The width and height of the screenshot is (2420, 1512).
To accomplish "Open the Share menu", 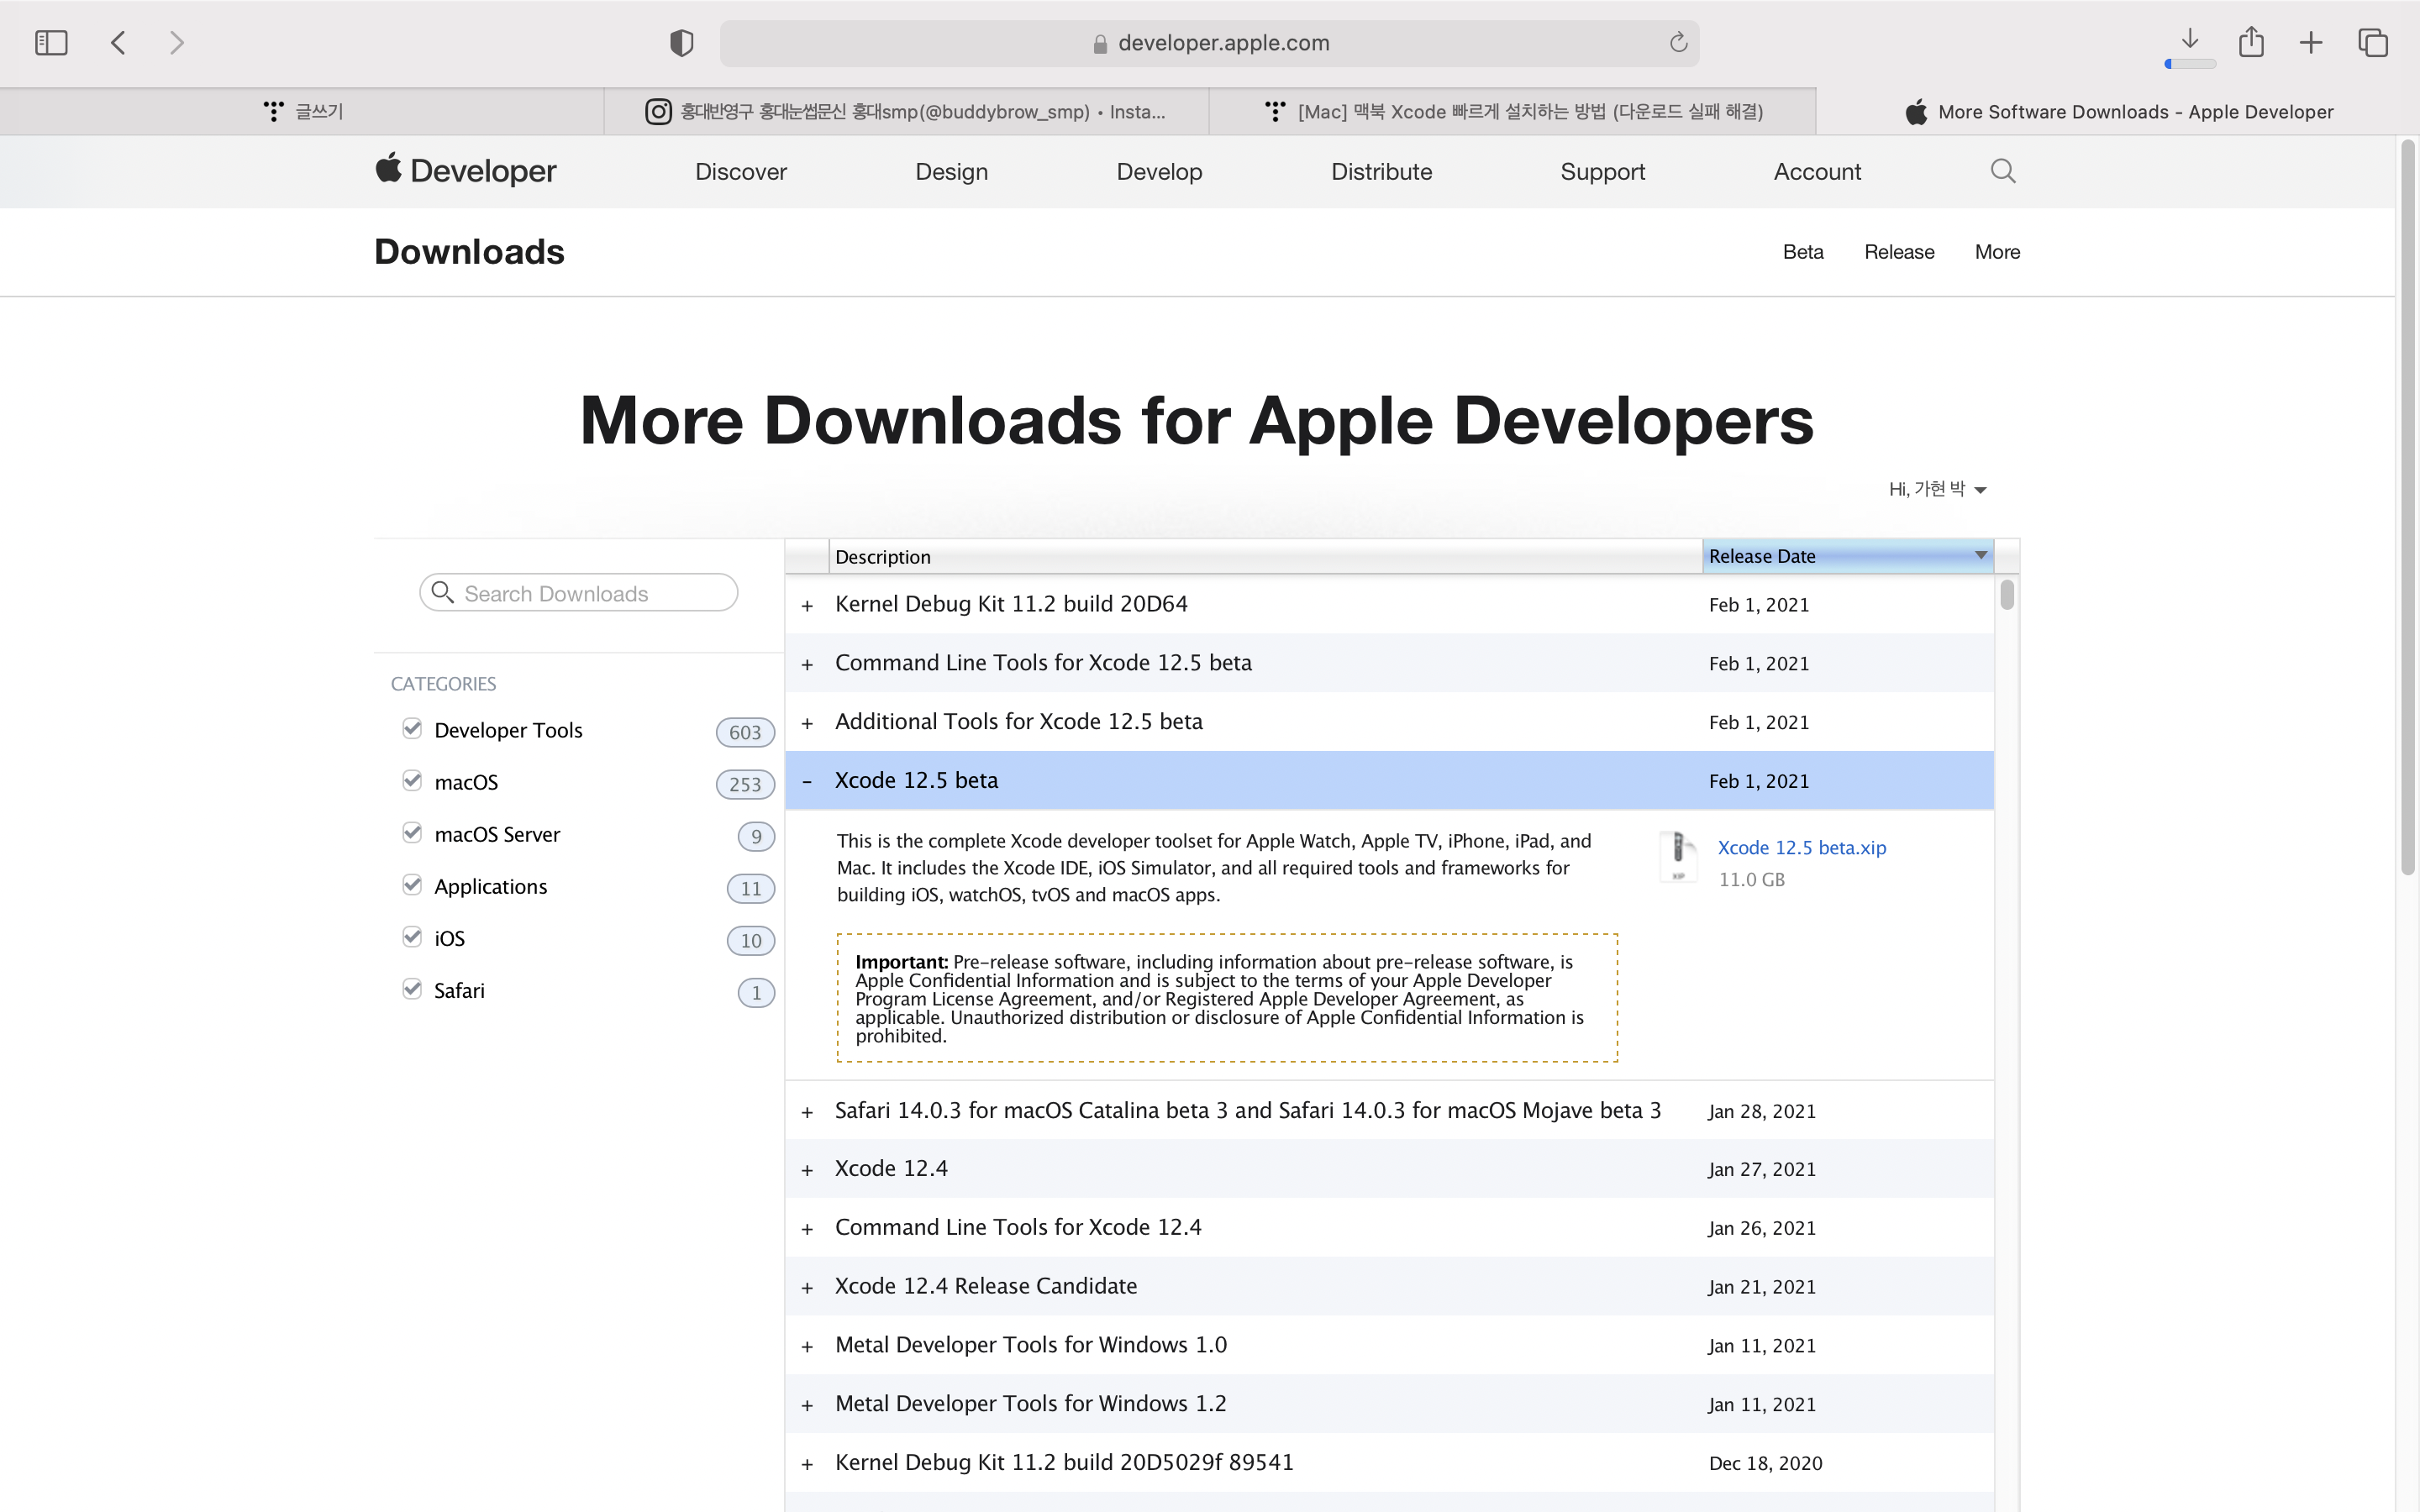I will pyautogui.click(x=2251, y=43).
